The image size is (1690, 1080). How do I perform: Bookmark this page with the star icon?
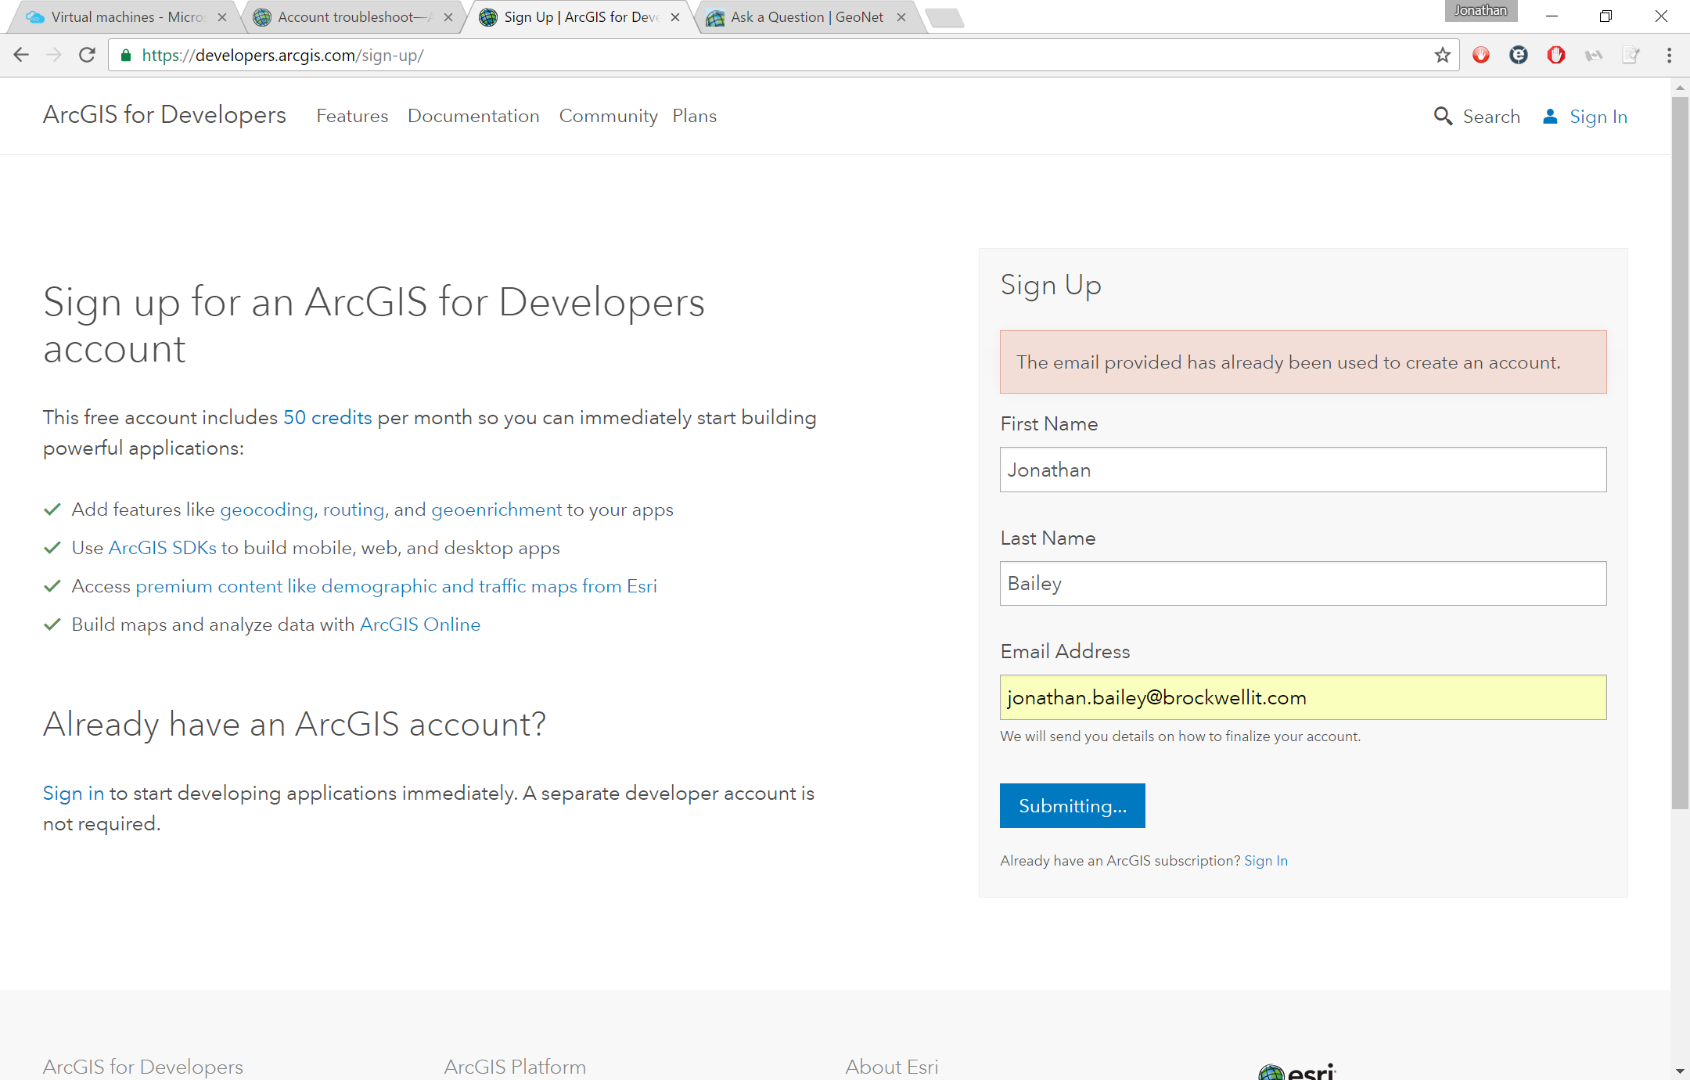click(1442, 55)
